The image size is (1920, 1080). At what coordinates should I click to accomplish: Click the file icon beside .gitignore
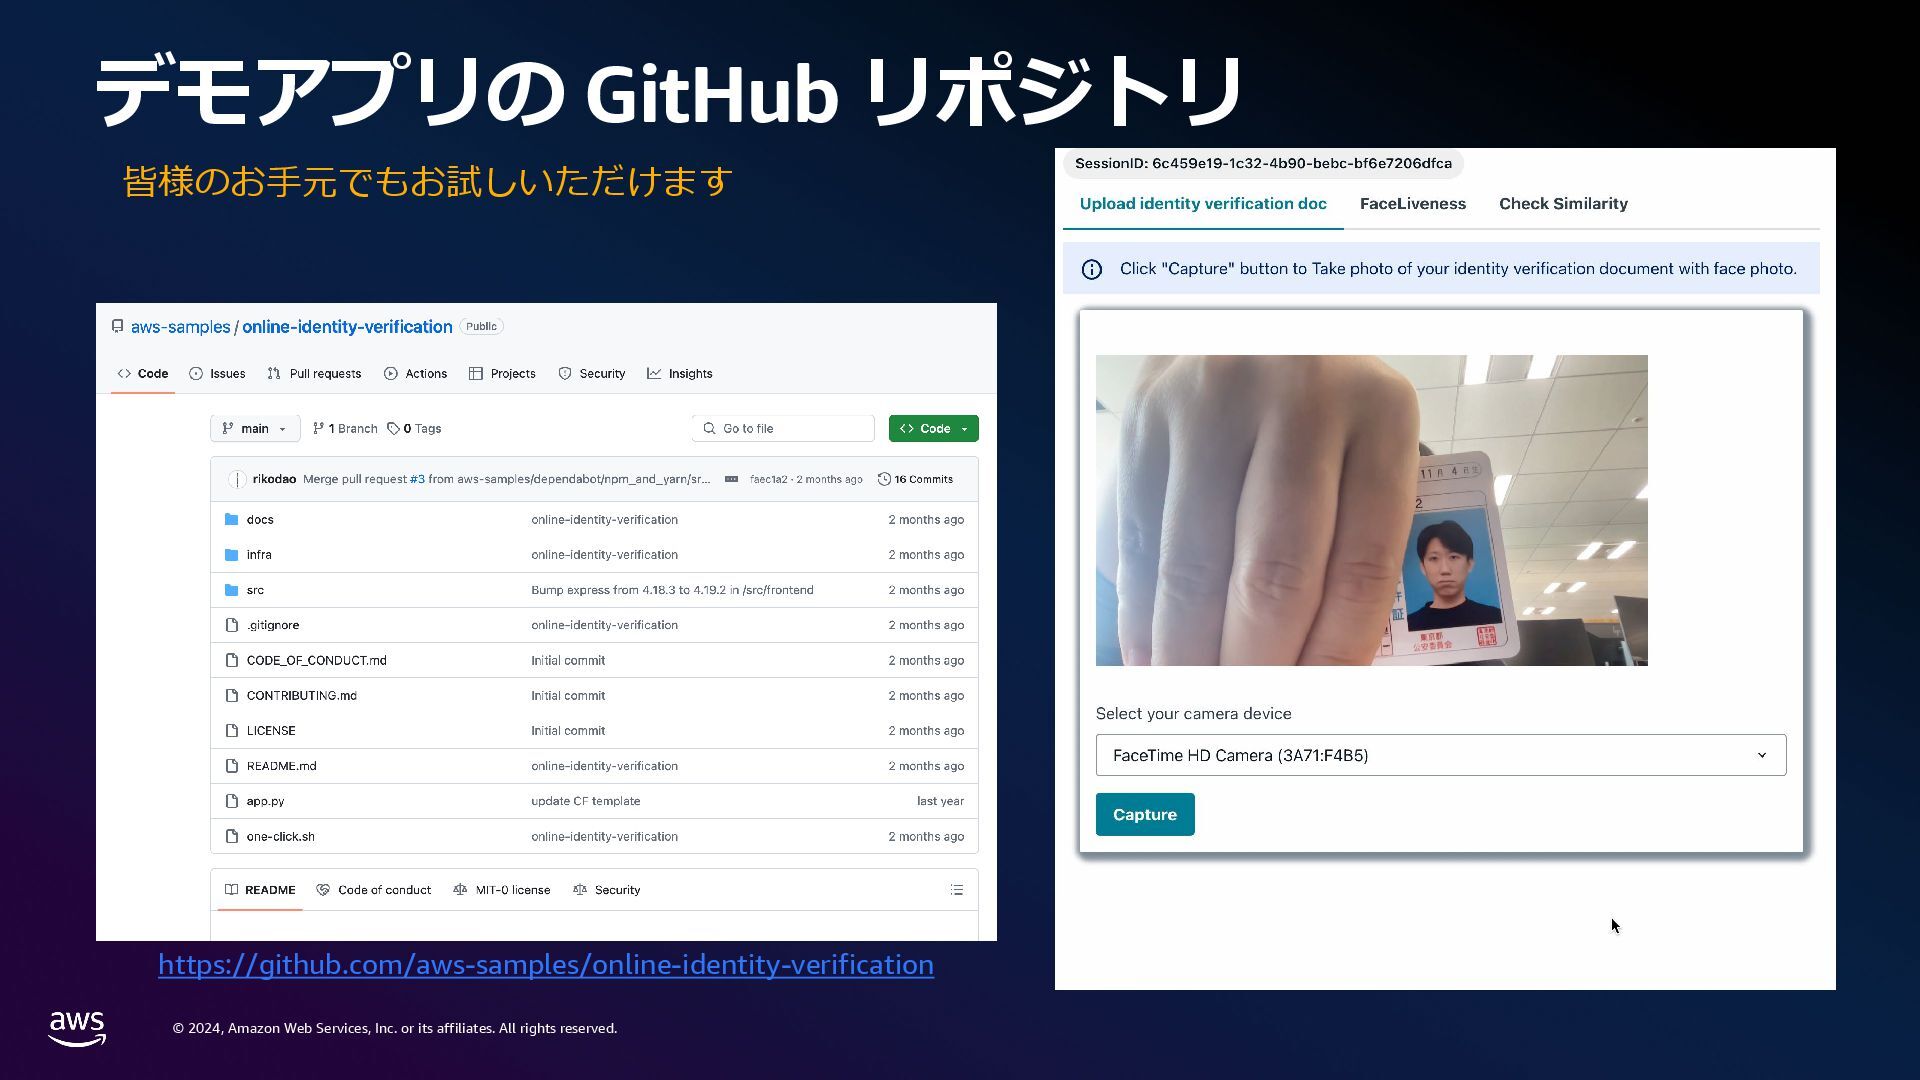[232, 626]
